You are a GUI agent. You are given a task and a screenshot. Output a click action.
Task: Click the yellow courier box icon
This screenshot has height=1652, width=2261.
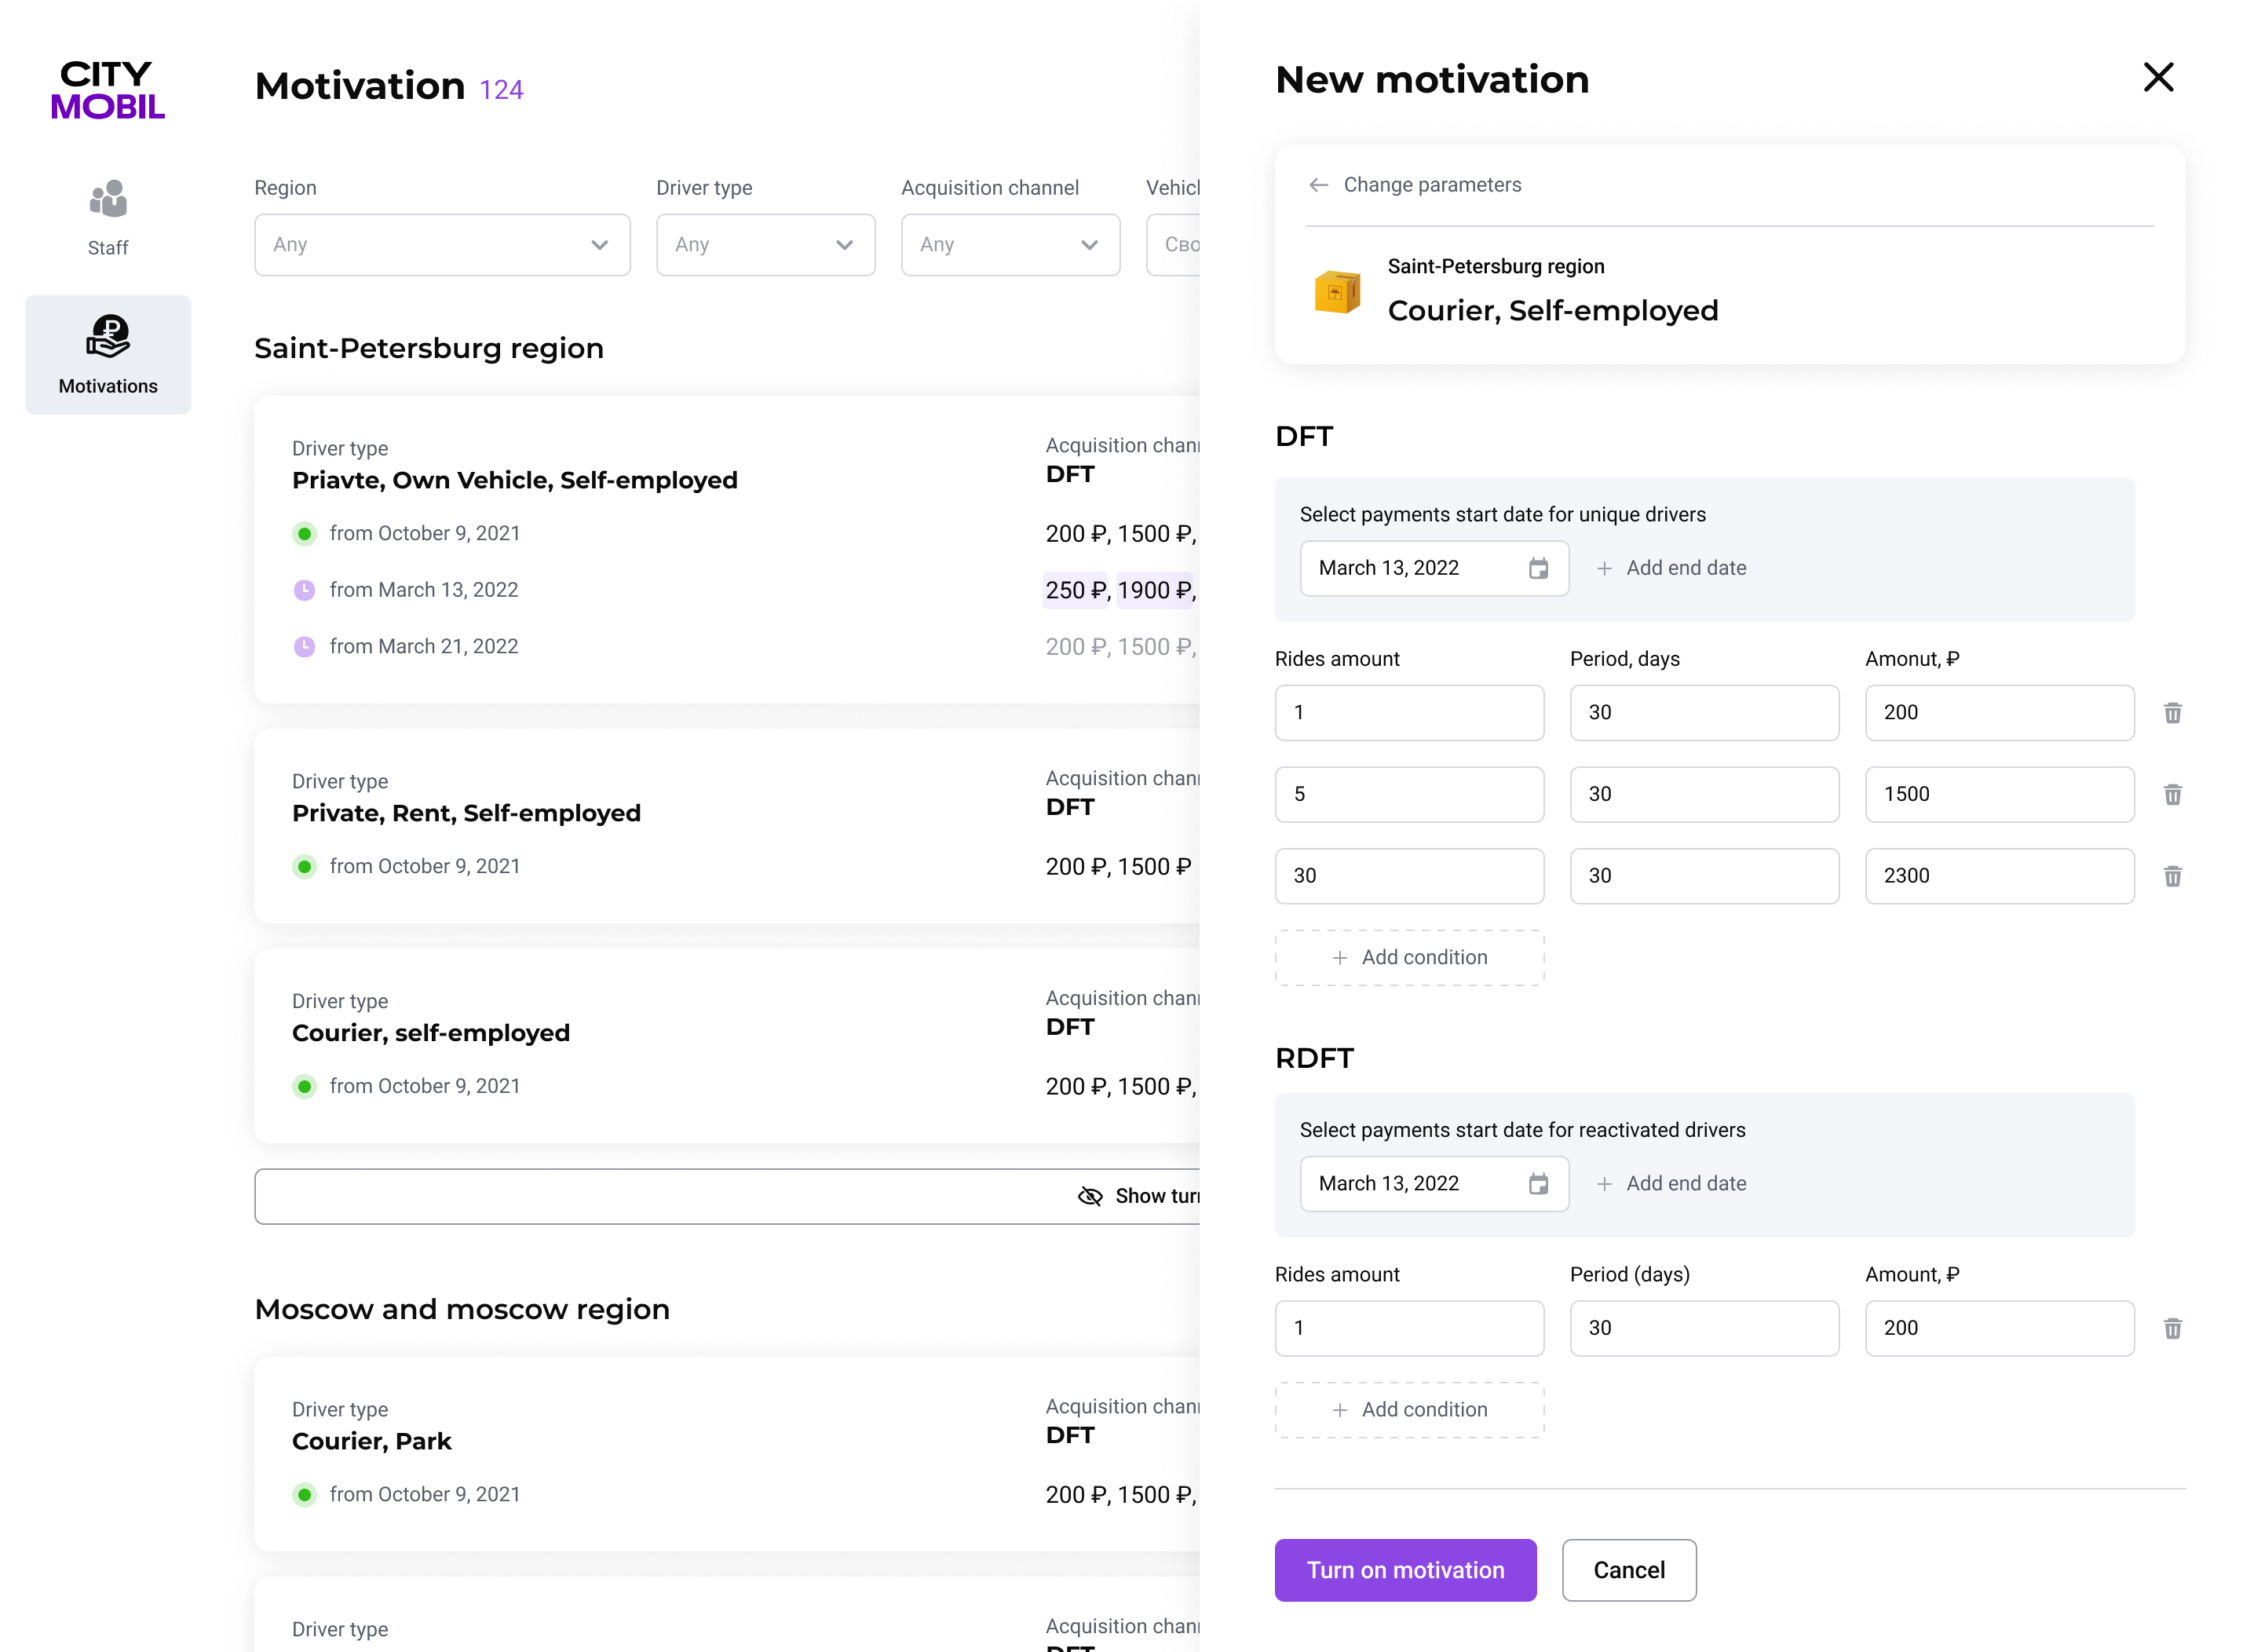pyautogui.click(x=1336, y=292)
